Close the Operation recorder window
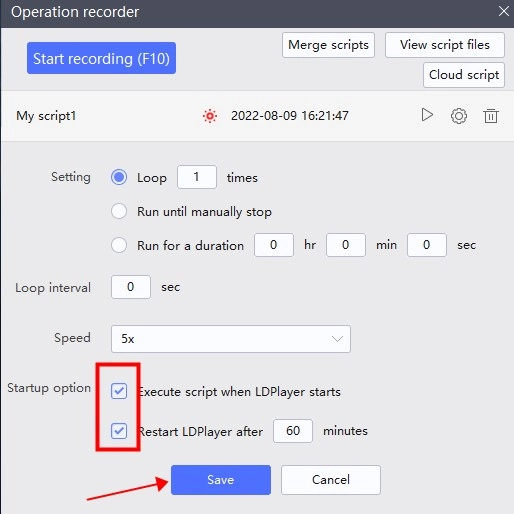 click(504, 11)
